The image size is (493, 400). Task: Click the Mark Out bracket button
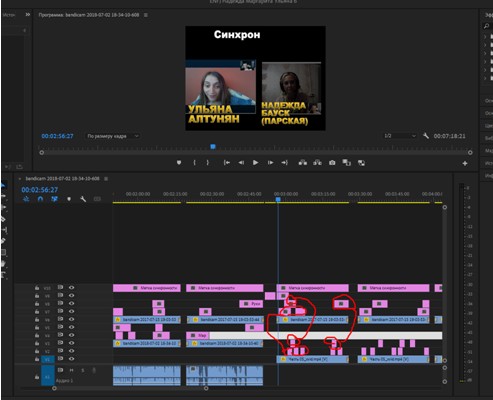point(208,163)
